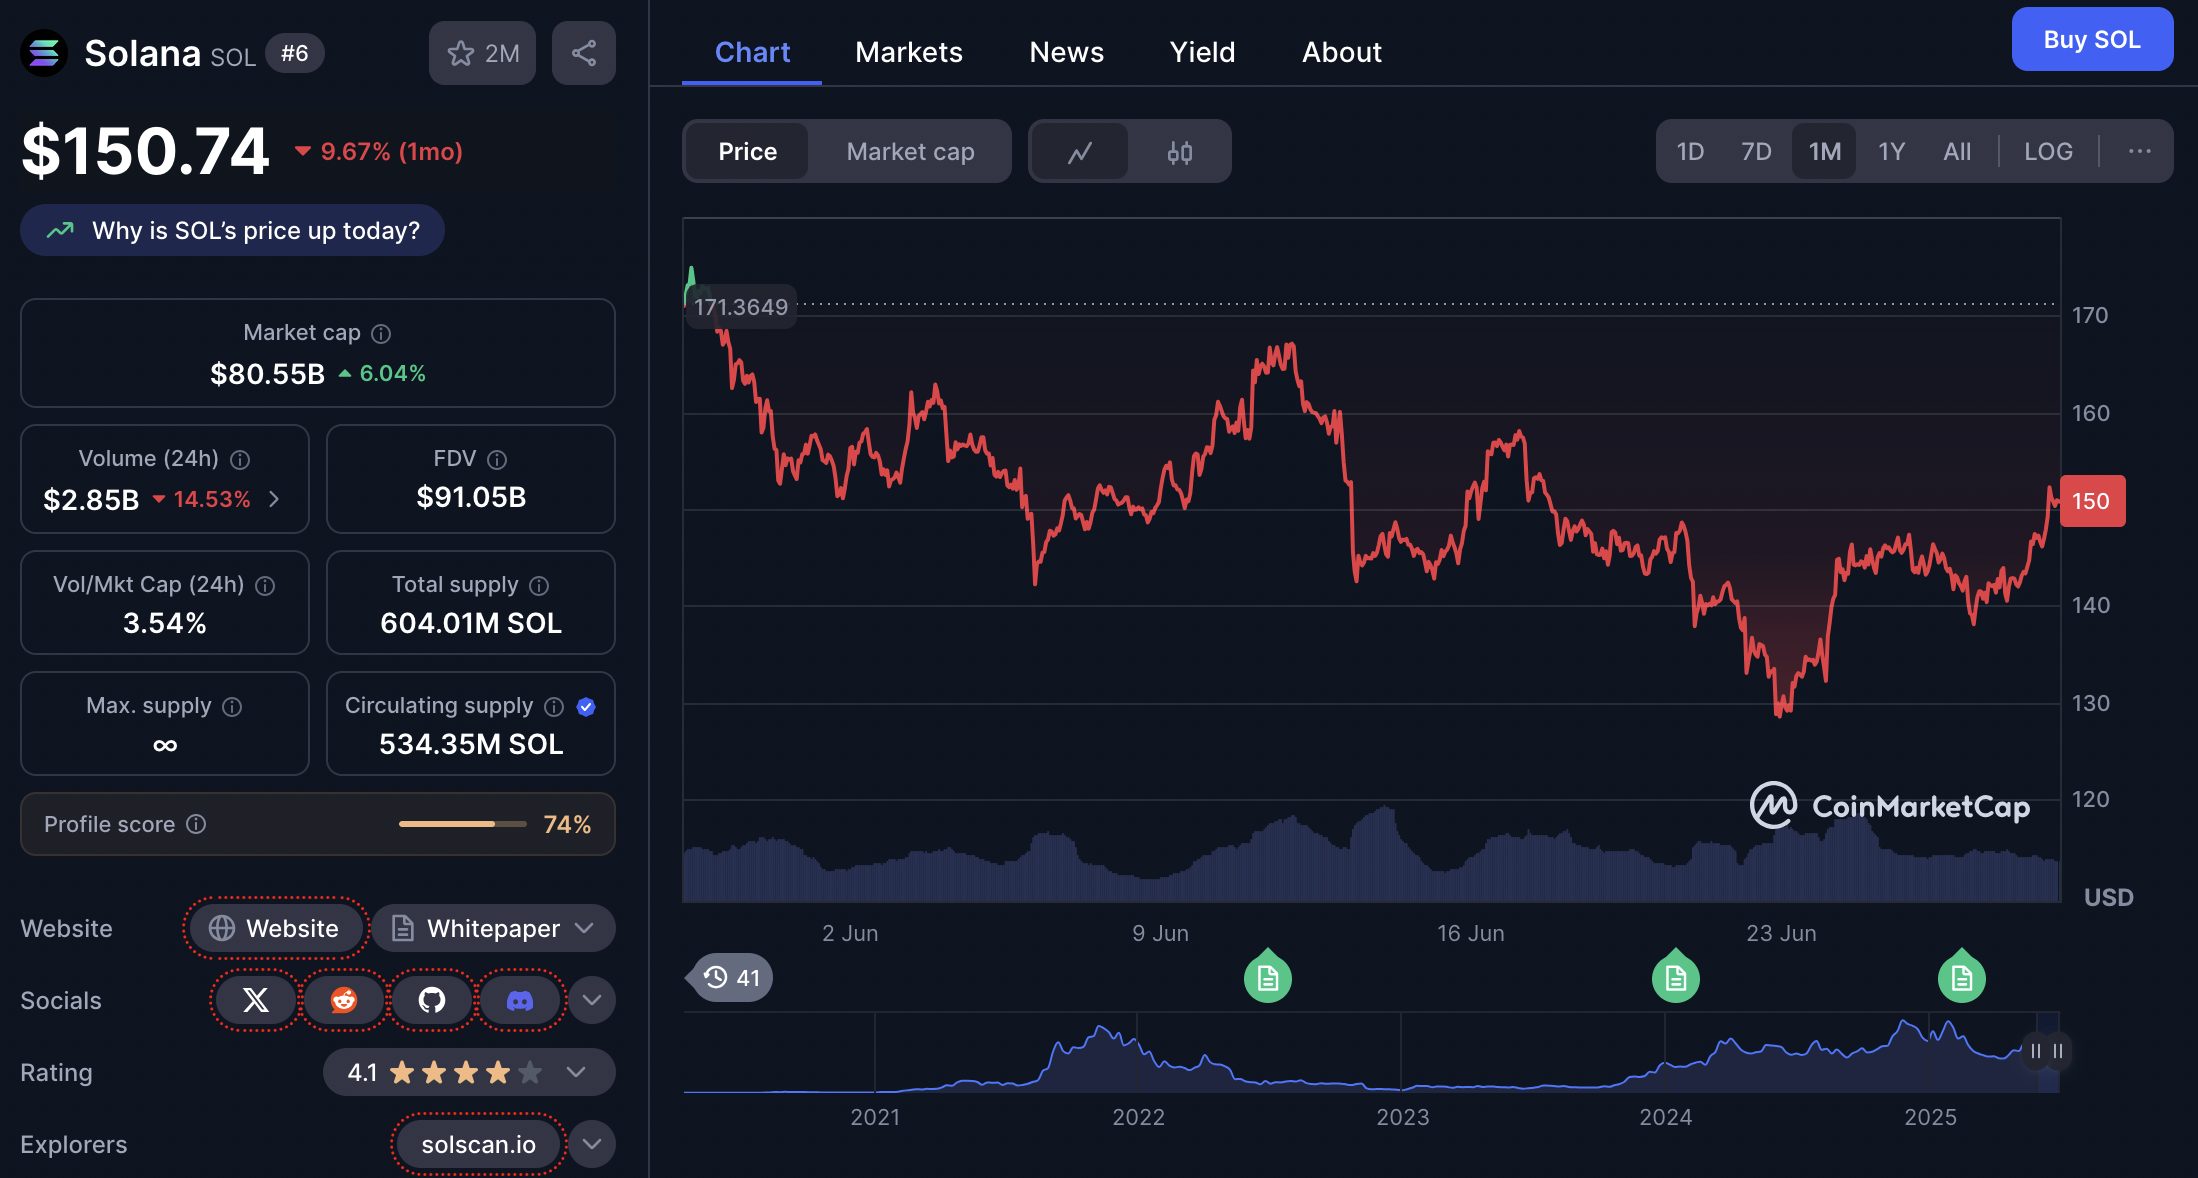The height and width of the screenshot is (1178, 2198).
Task: Click the Solana logo icon
Action: point(44,53)
